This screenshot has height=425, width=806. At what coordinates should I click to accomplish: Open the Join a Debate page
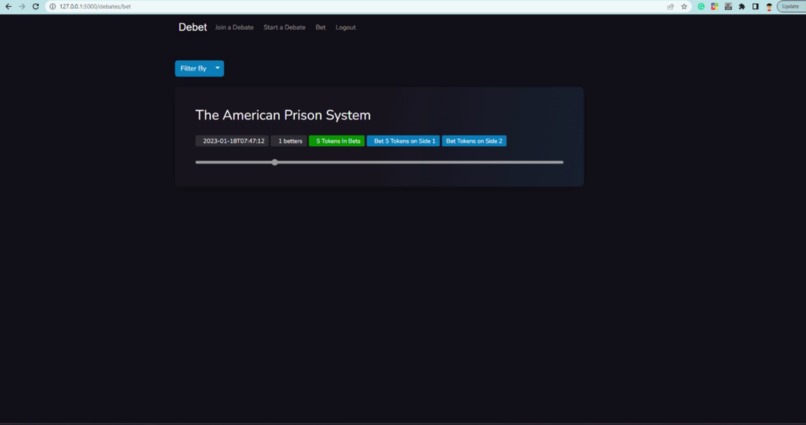click(x=234, y=27)
